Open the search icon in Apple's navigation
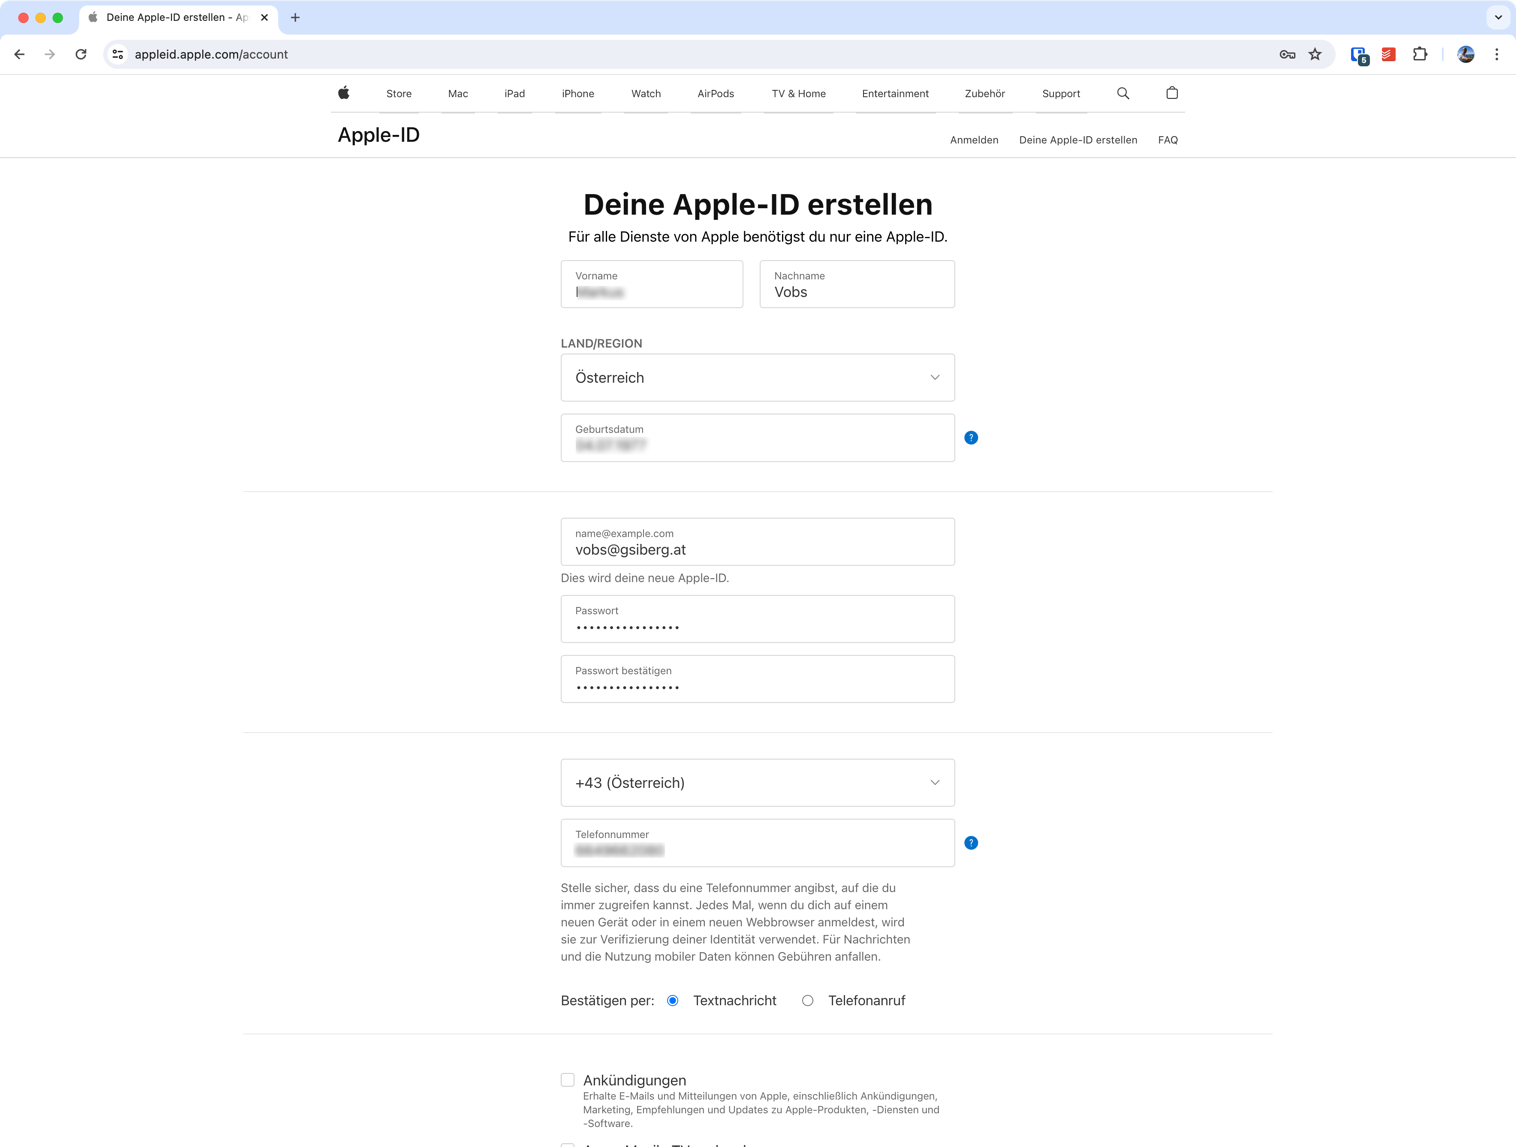The image size is (1516, 1147). click(1123, 93)
